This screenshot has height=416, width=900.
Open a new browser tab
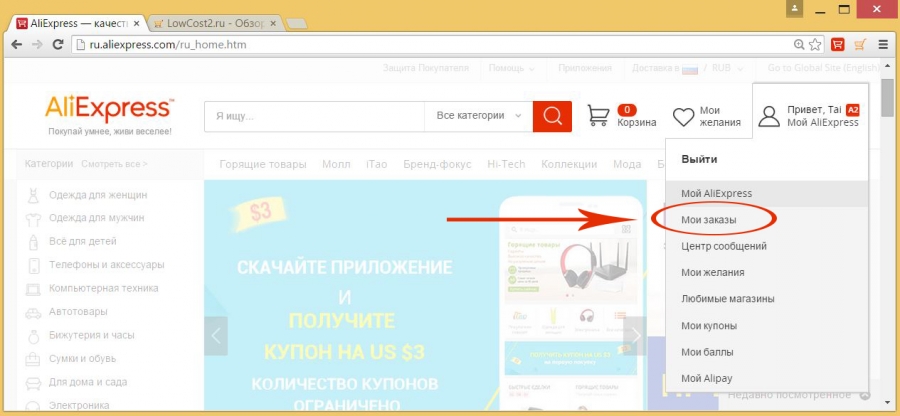pyautogui.click(x=296, y=24)
